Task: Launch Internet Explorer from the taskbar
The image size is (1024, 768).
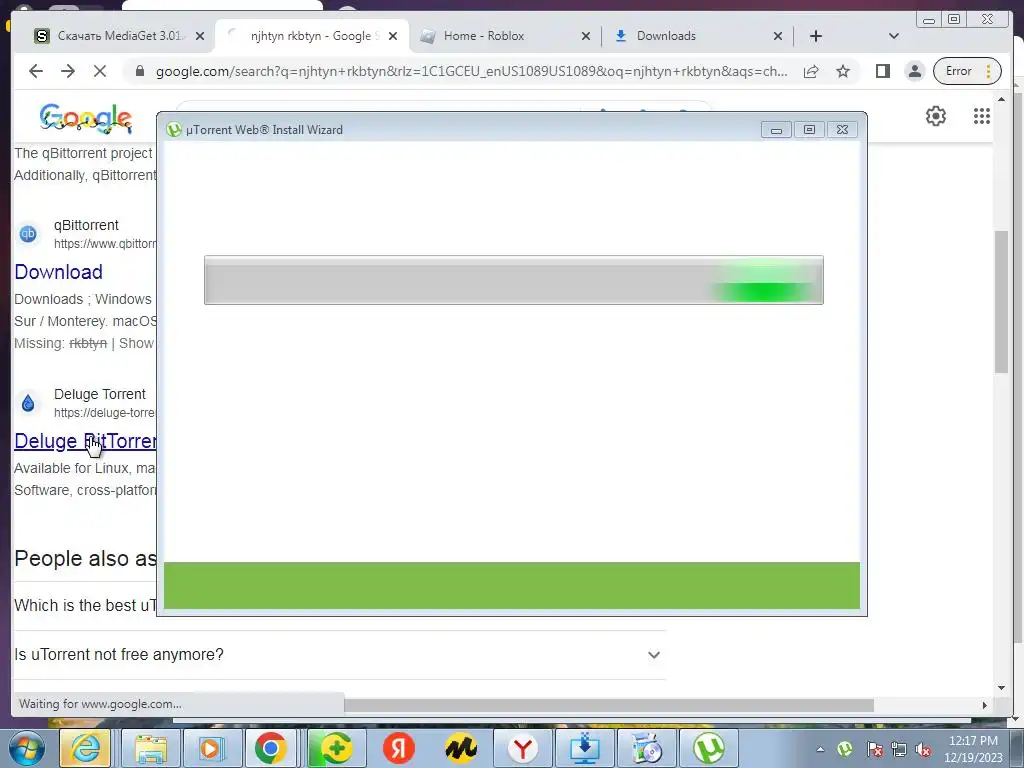Action: 86,748
